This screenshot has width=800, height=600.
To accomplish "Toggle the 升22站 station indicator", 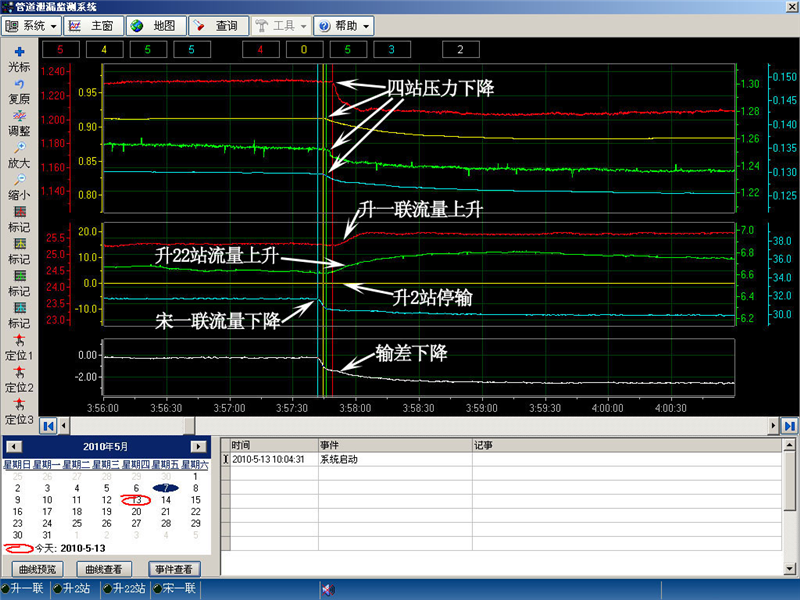I will pos(126,589).
